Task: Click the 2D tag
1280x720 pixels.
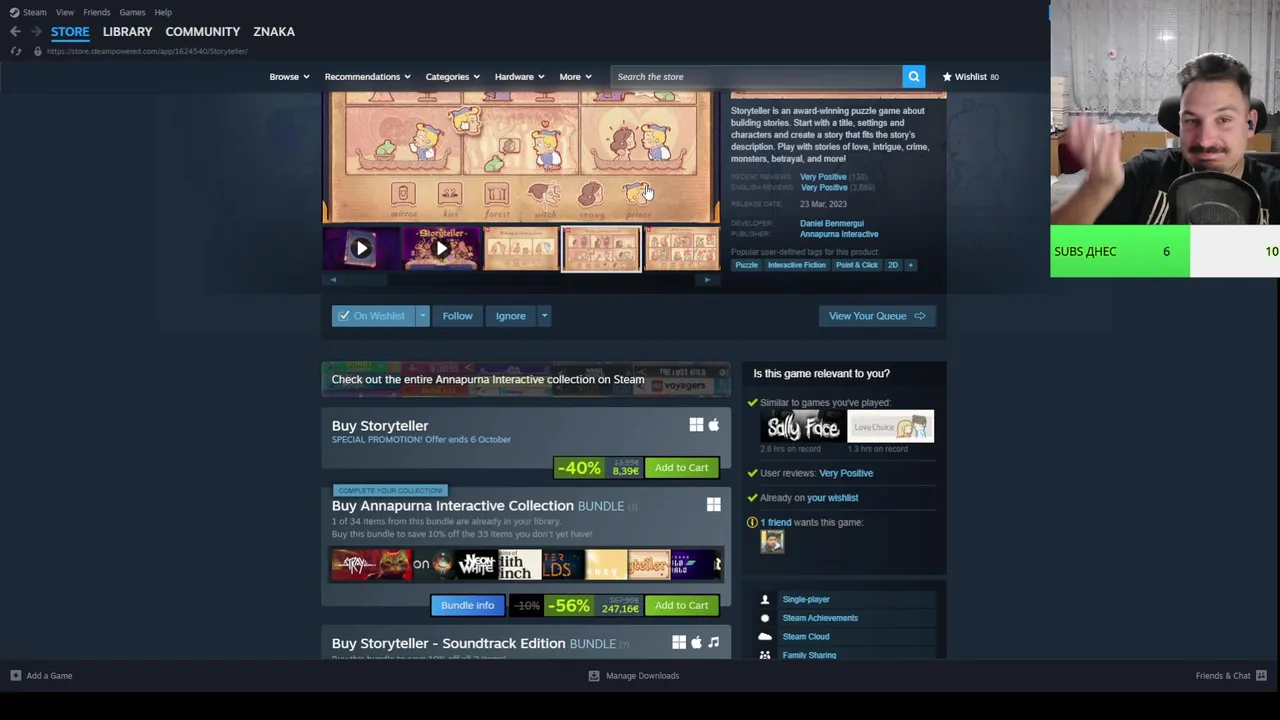Action: click(x=893, y=265)
